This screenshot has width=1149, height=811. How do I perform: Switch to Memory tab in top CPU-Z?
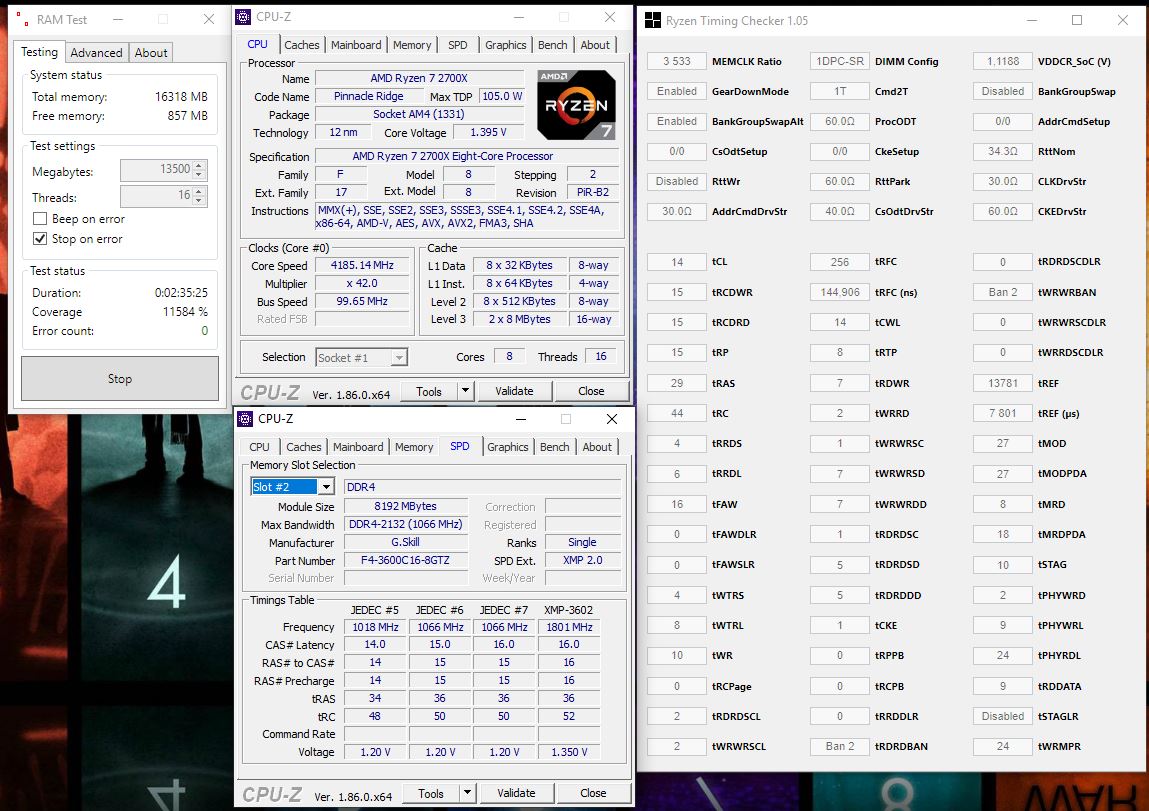pyautogui.click(x=412, y=45)
